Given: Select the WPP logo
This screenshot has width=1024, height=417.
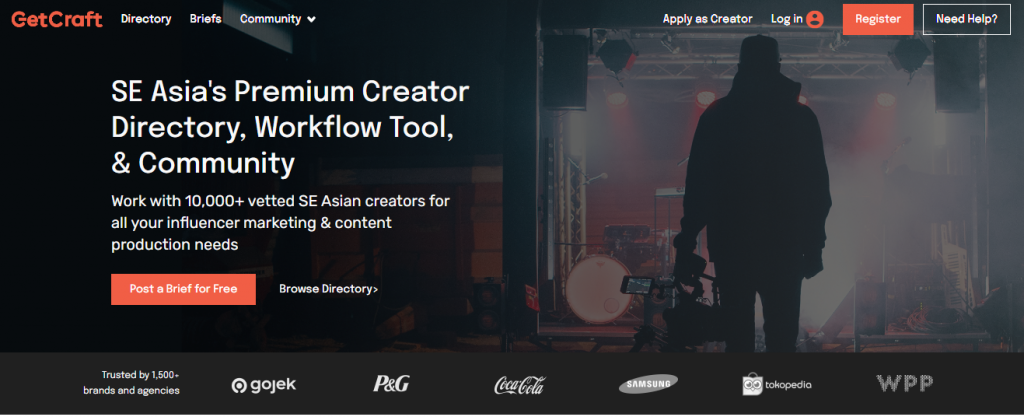Looking at the screenshot, I should coord(904,383).
